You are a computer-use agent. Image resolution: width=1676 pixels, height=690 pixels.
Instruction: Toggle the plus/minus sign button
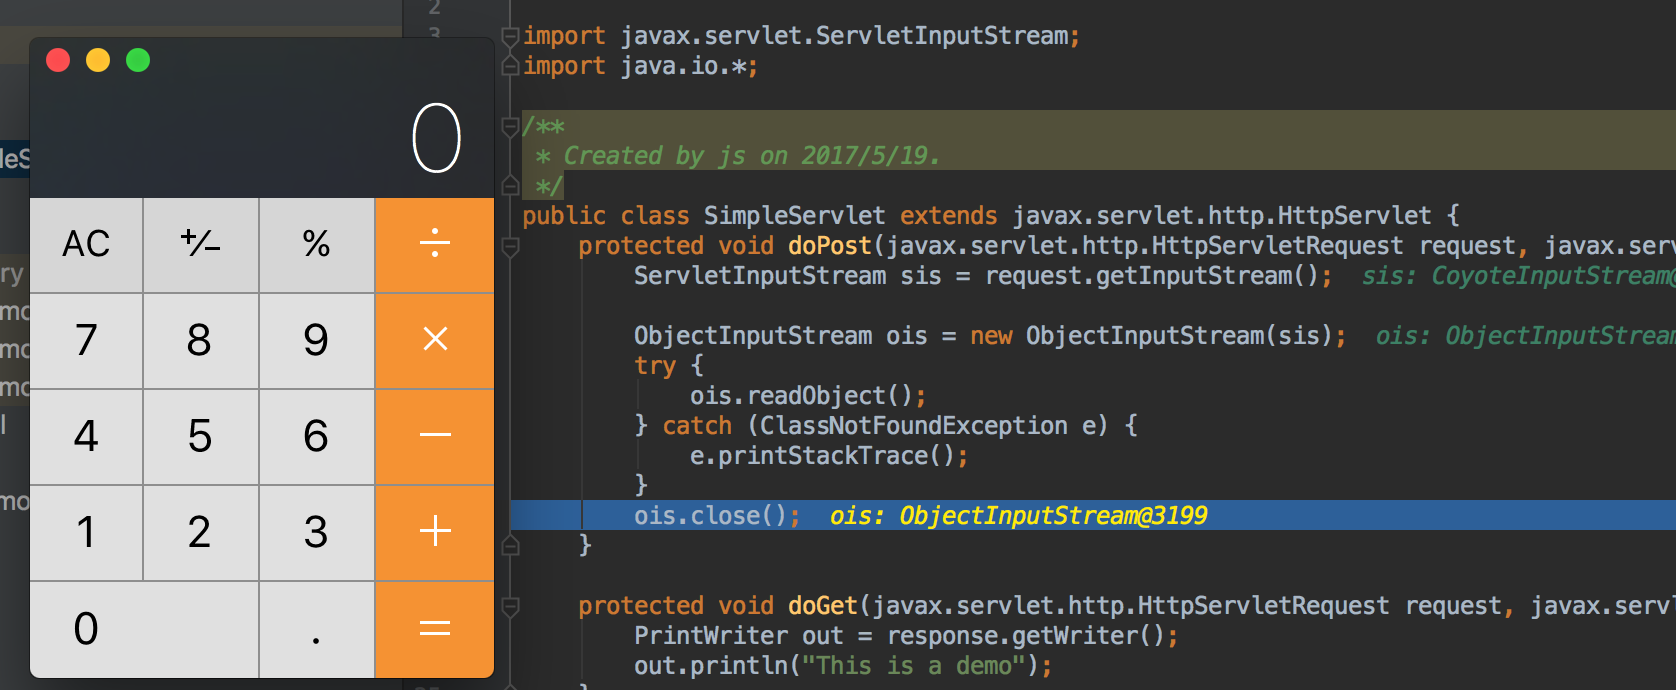(201, 245)
